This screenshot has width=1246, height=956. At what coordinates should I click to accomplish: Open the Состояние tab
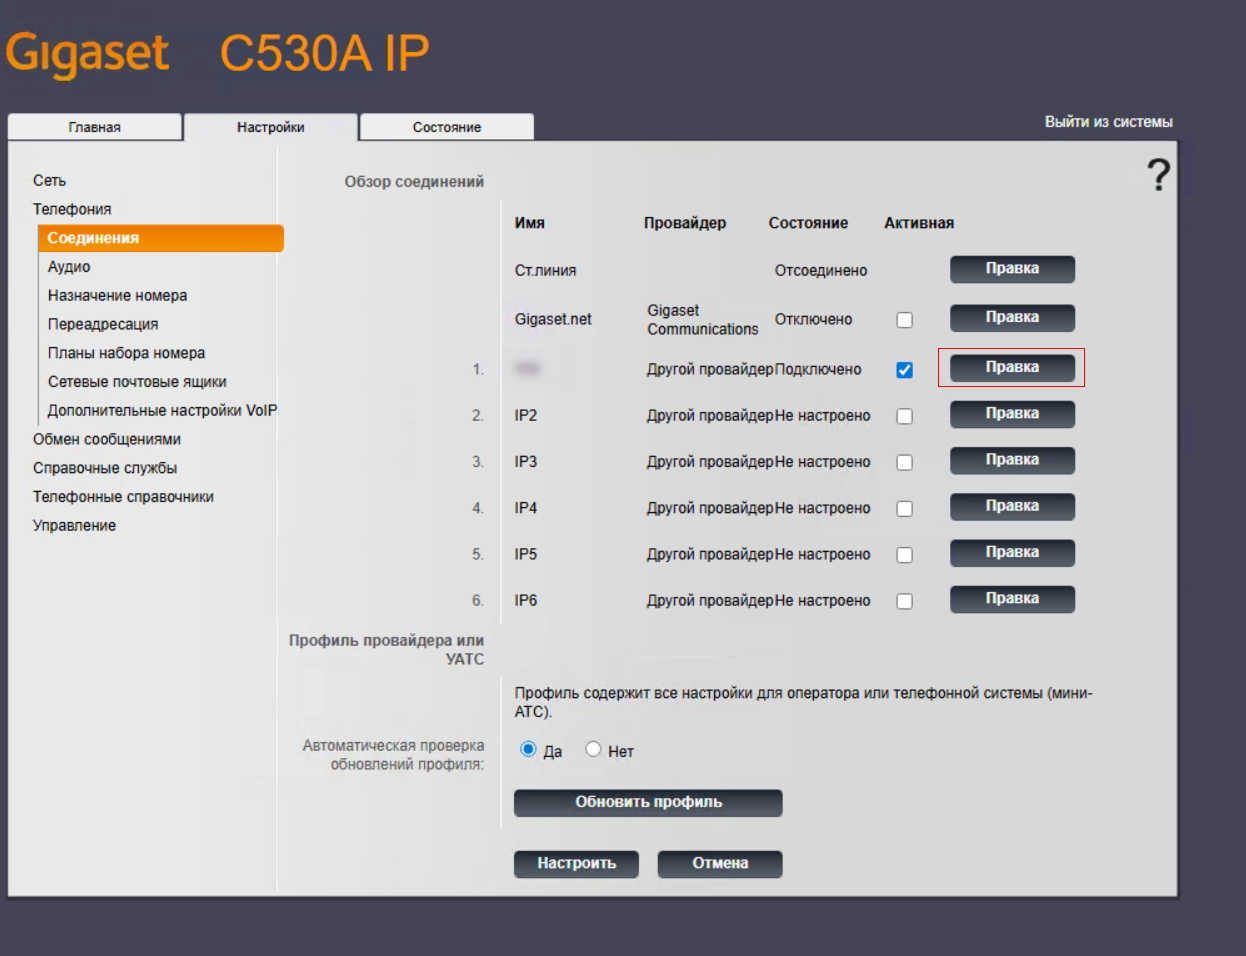(446, 127)
